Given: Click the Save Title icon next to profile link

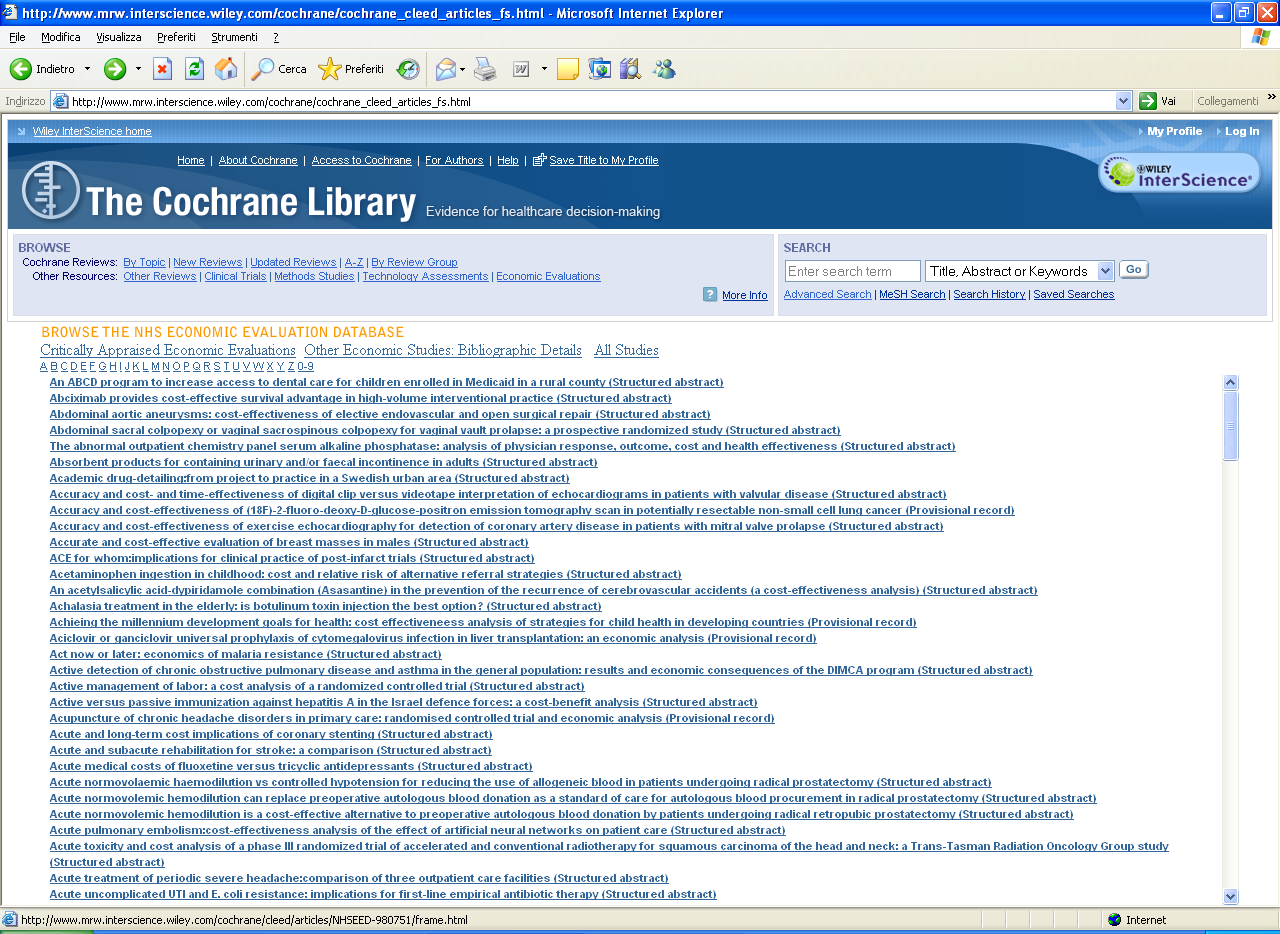Looking at the screenshot, I should (x=540, y=160).
